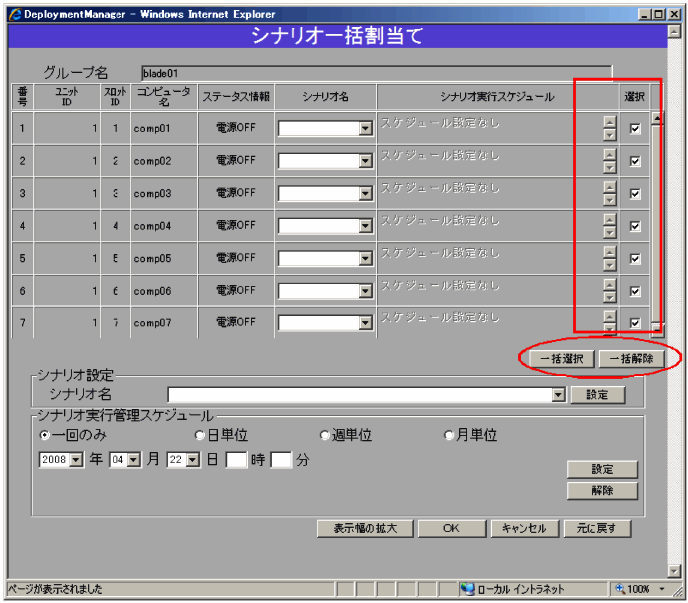
Task: Open scenario name dropdown for comp04
Action: click(365, 226)
